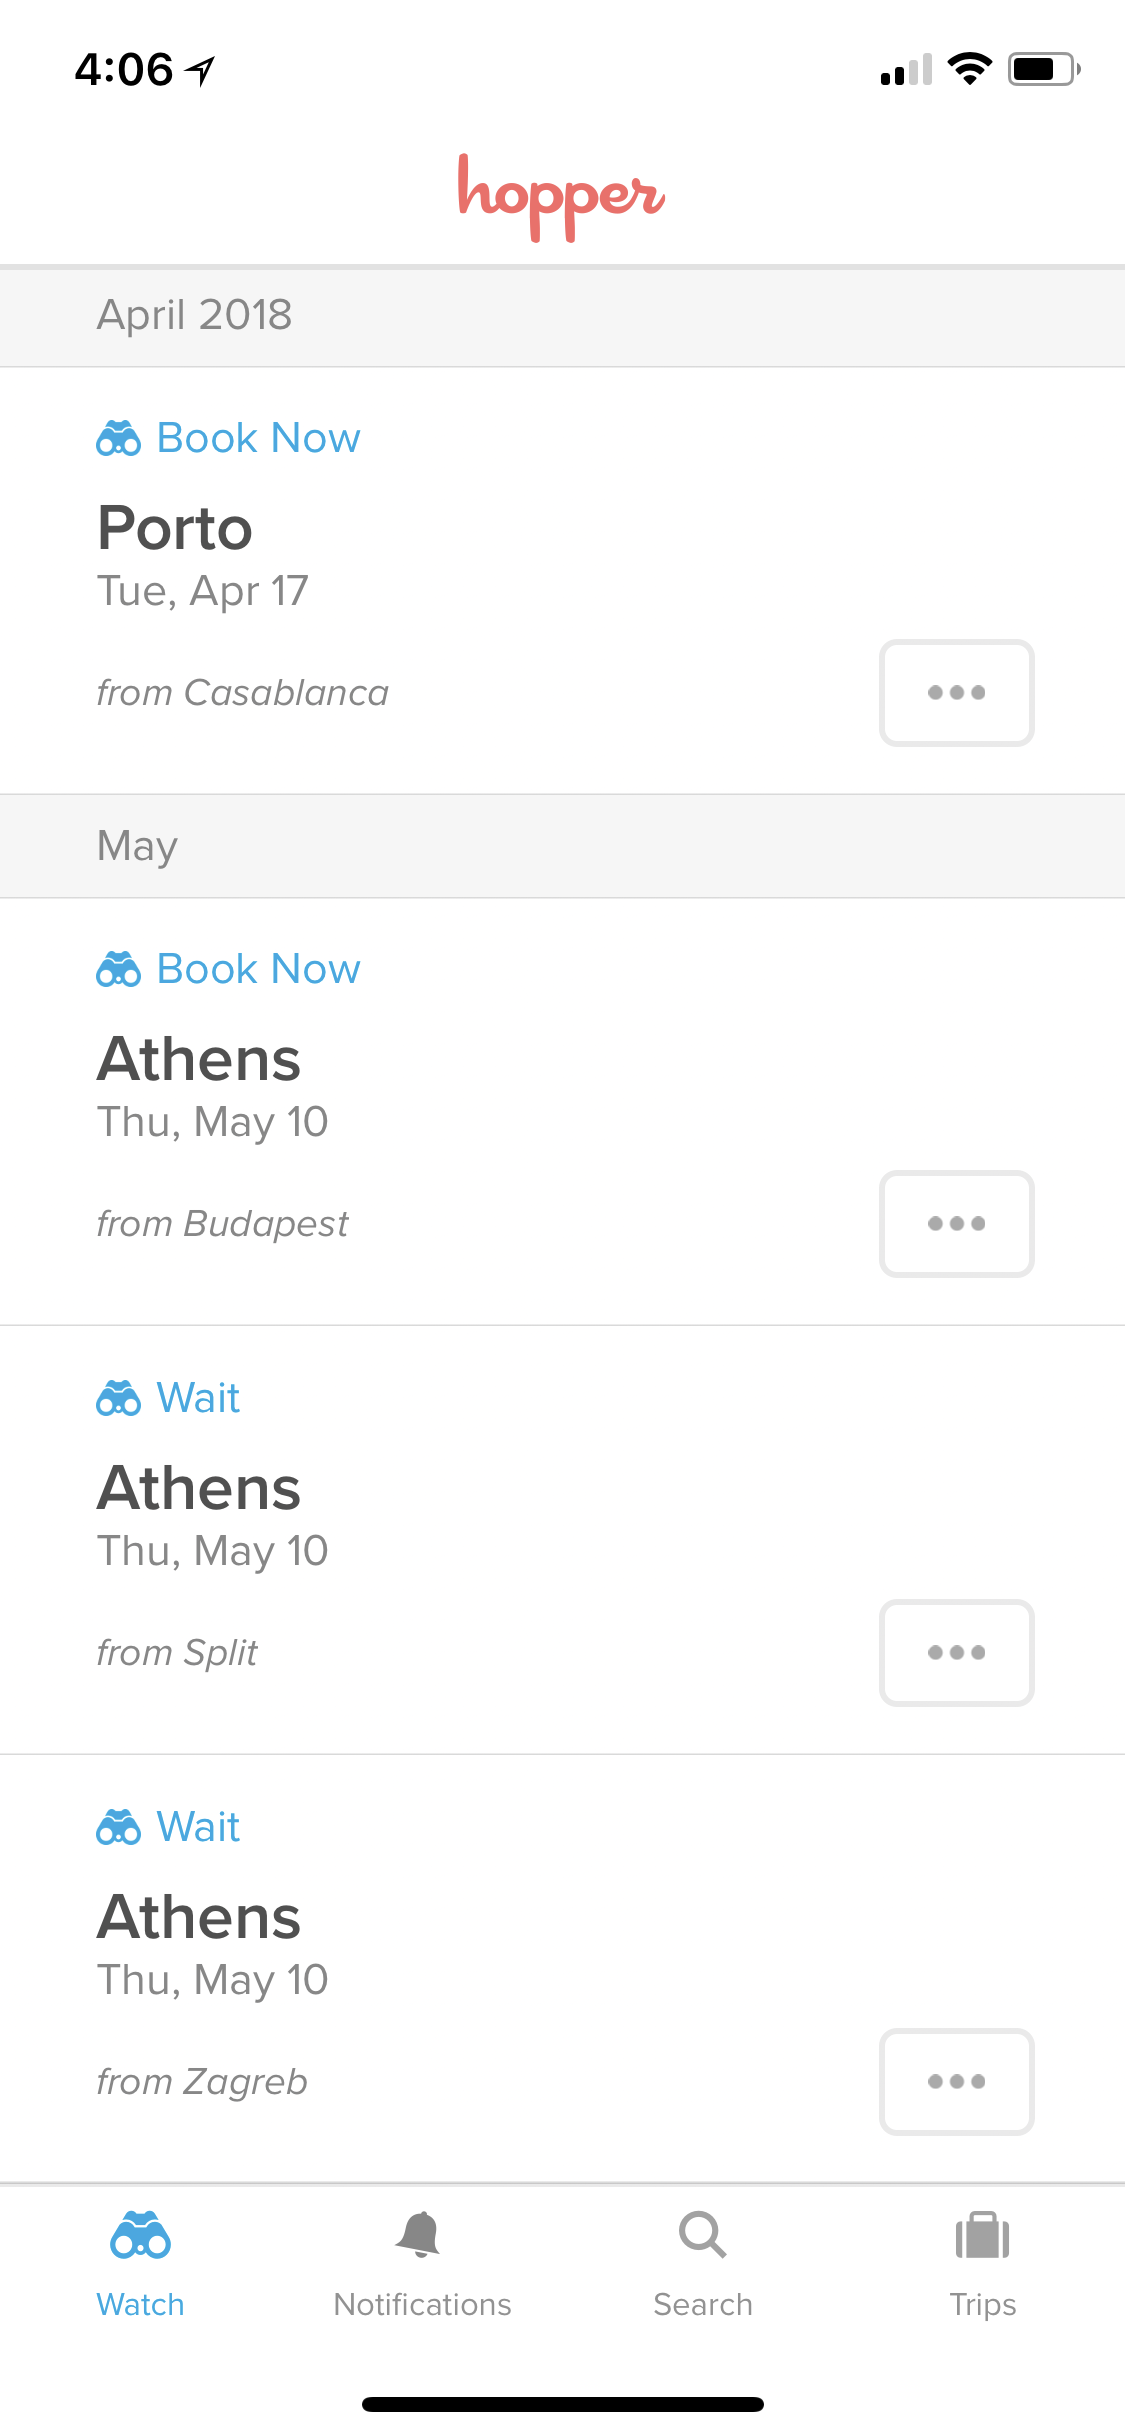Tap binoculars icon on Athens from Split
Viewport: 1125px width, 2436px height.
[x=119, y=1398]
